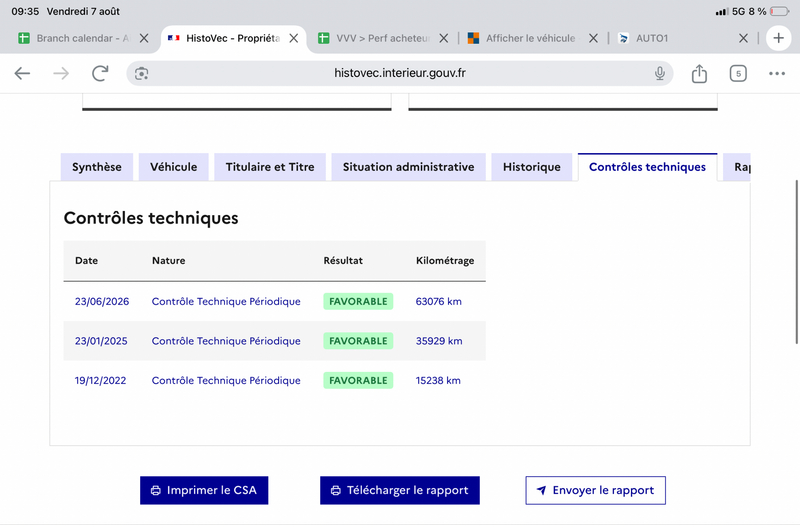This screenshot has width=800, height=525.
Task: Select the 15238 km value
Action: coord(438,381)
